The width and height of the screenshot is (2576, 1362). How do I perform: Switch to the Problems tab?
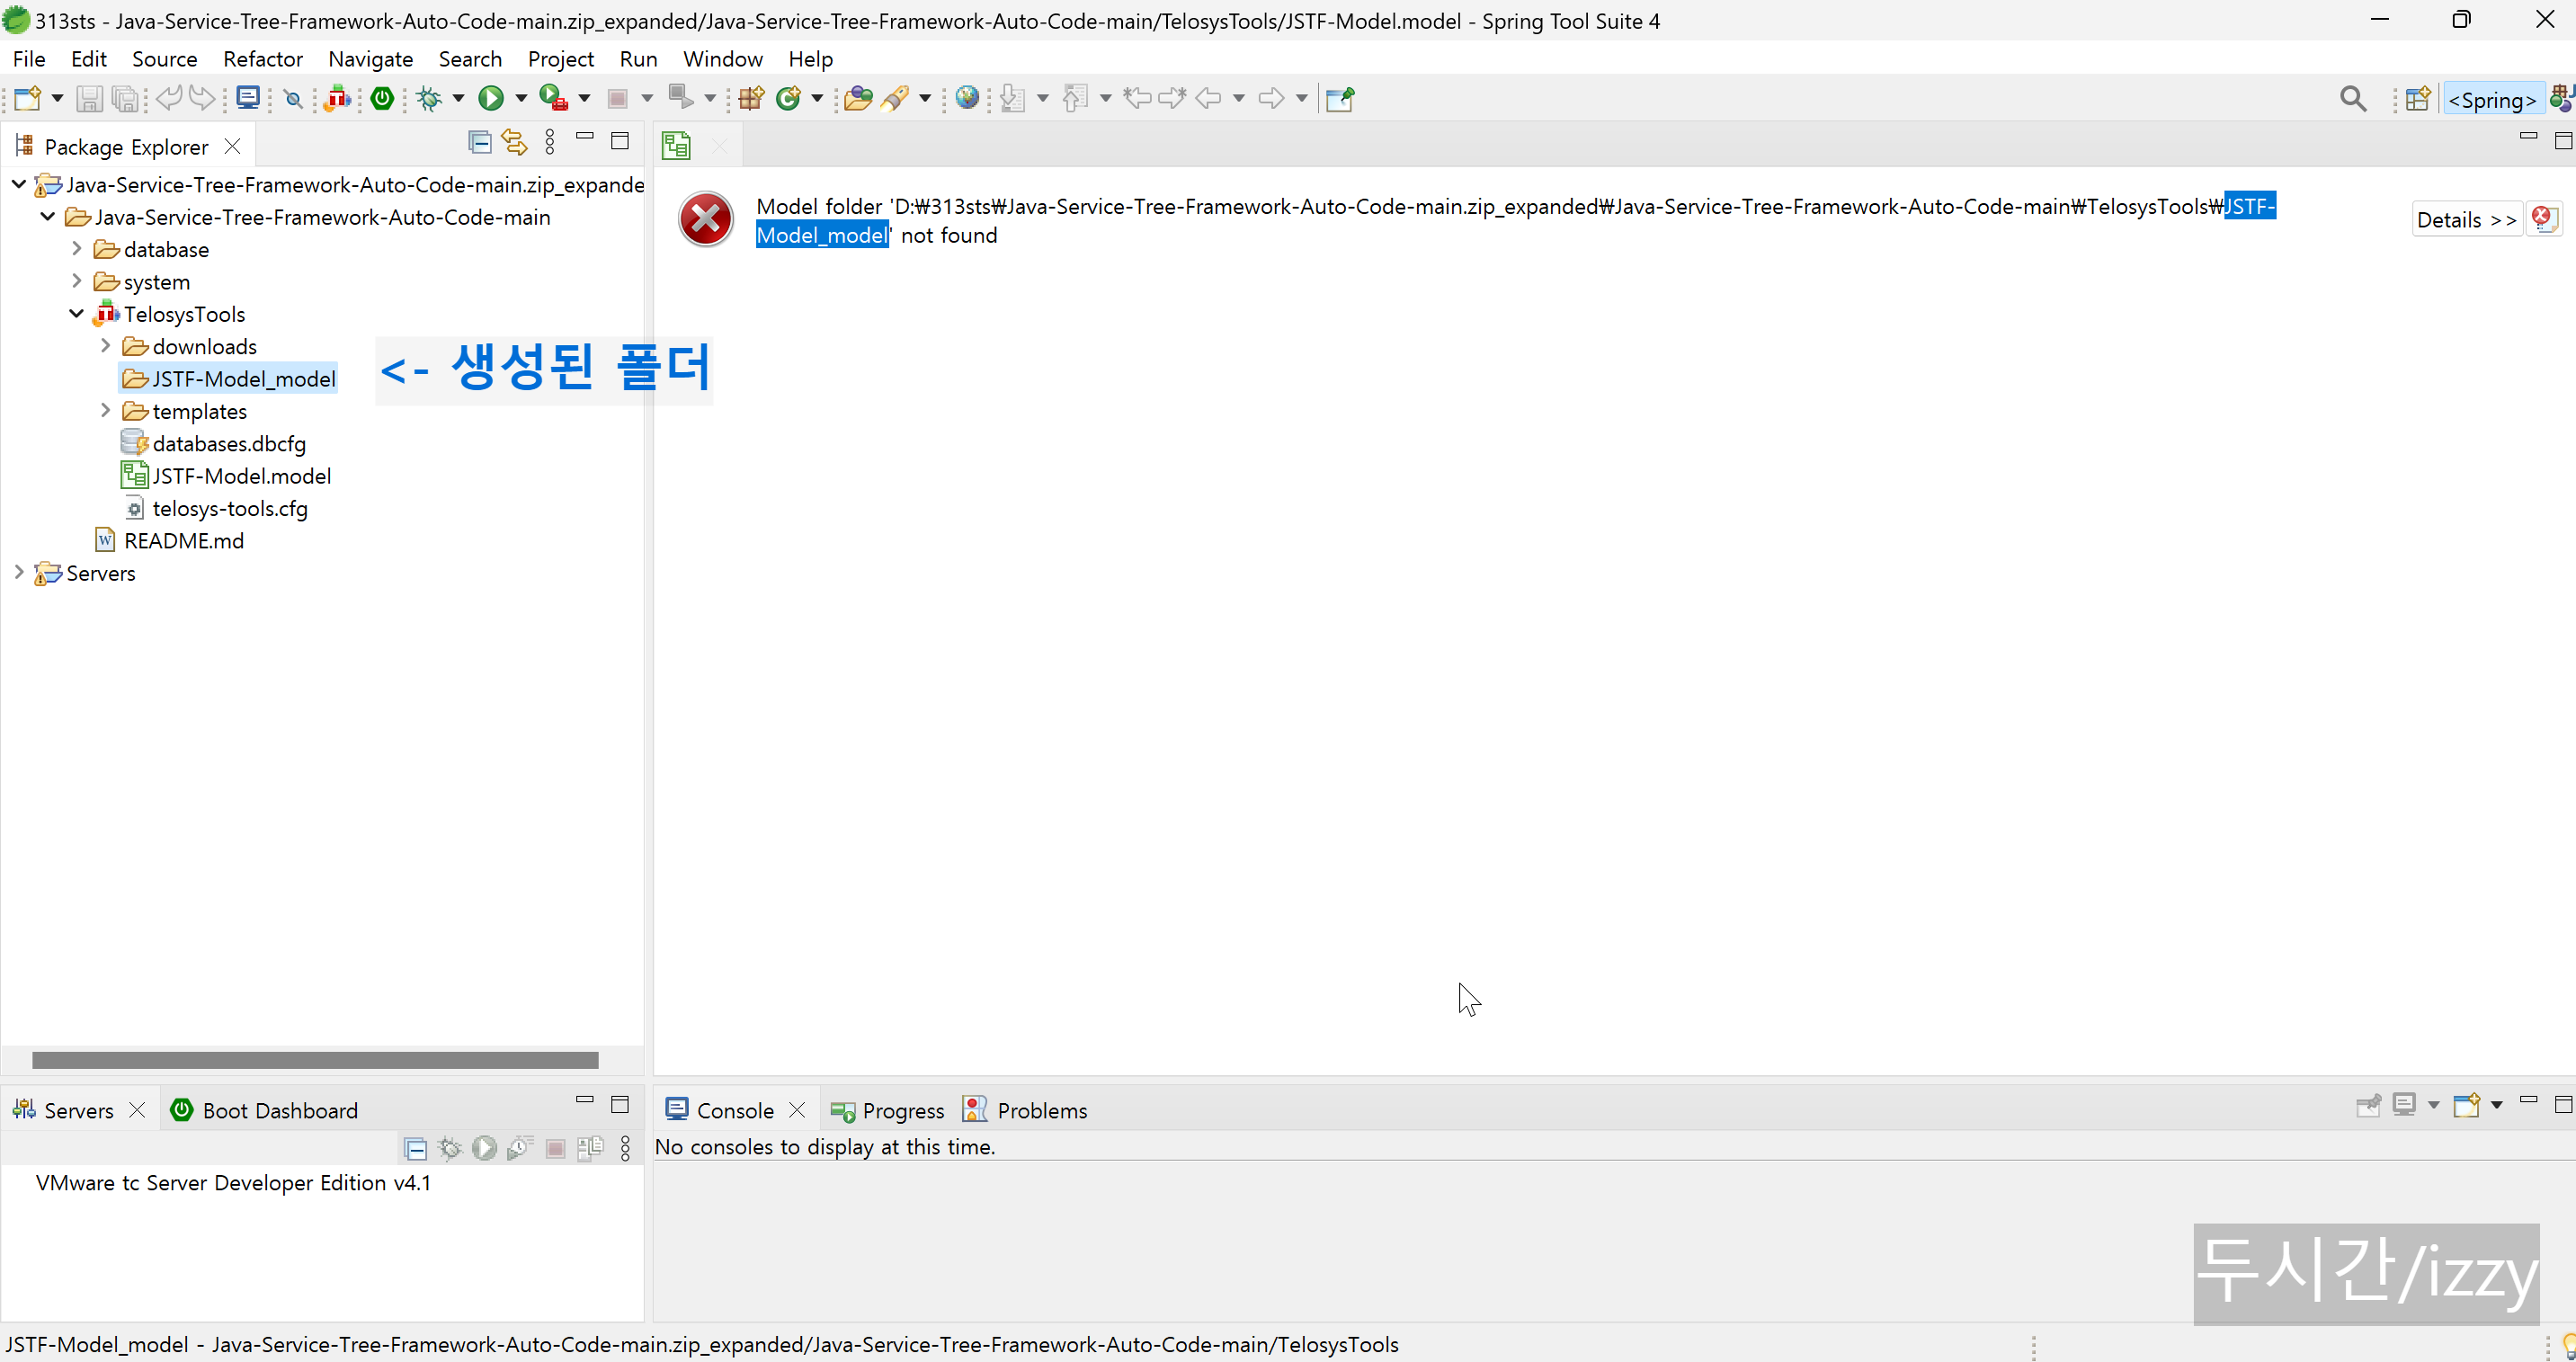[1025, 1110]
